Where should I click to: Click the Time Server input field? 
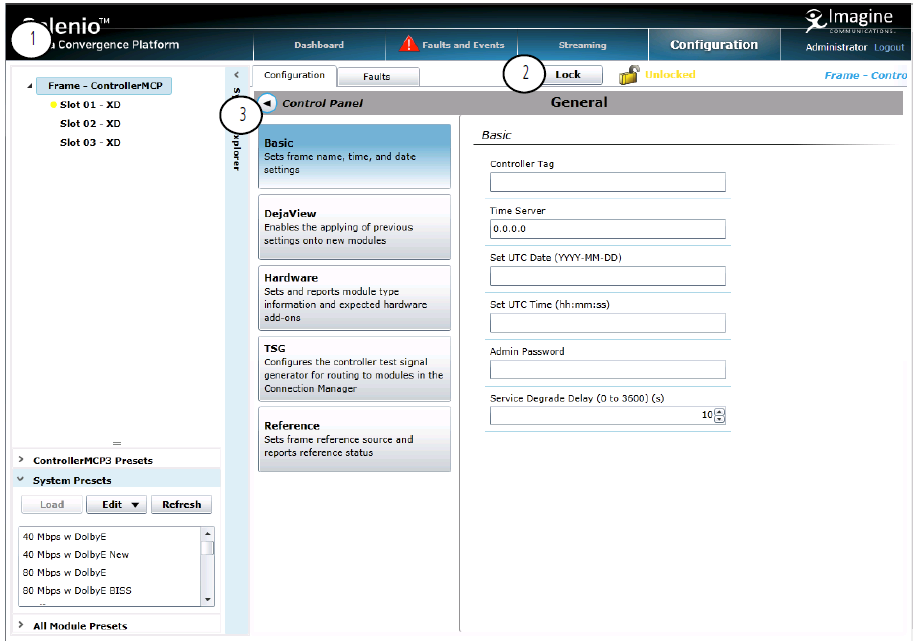coord(608,229)
